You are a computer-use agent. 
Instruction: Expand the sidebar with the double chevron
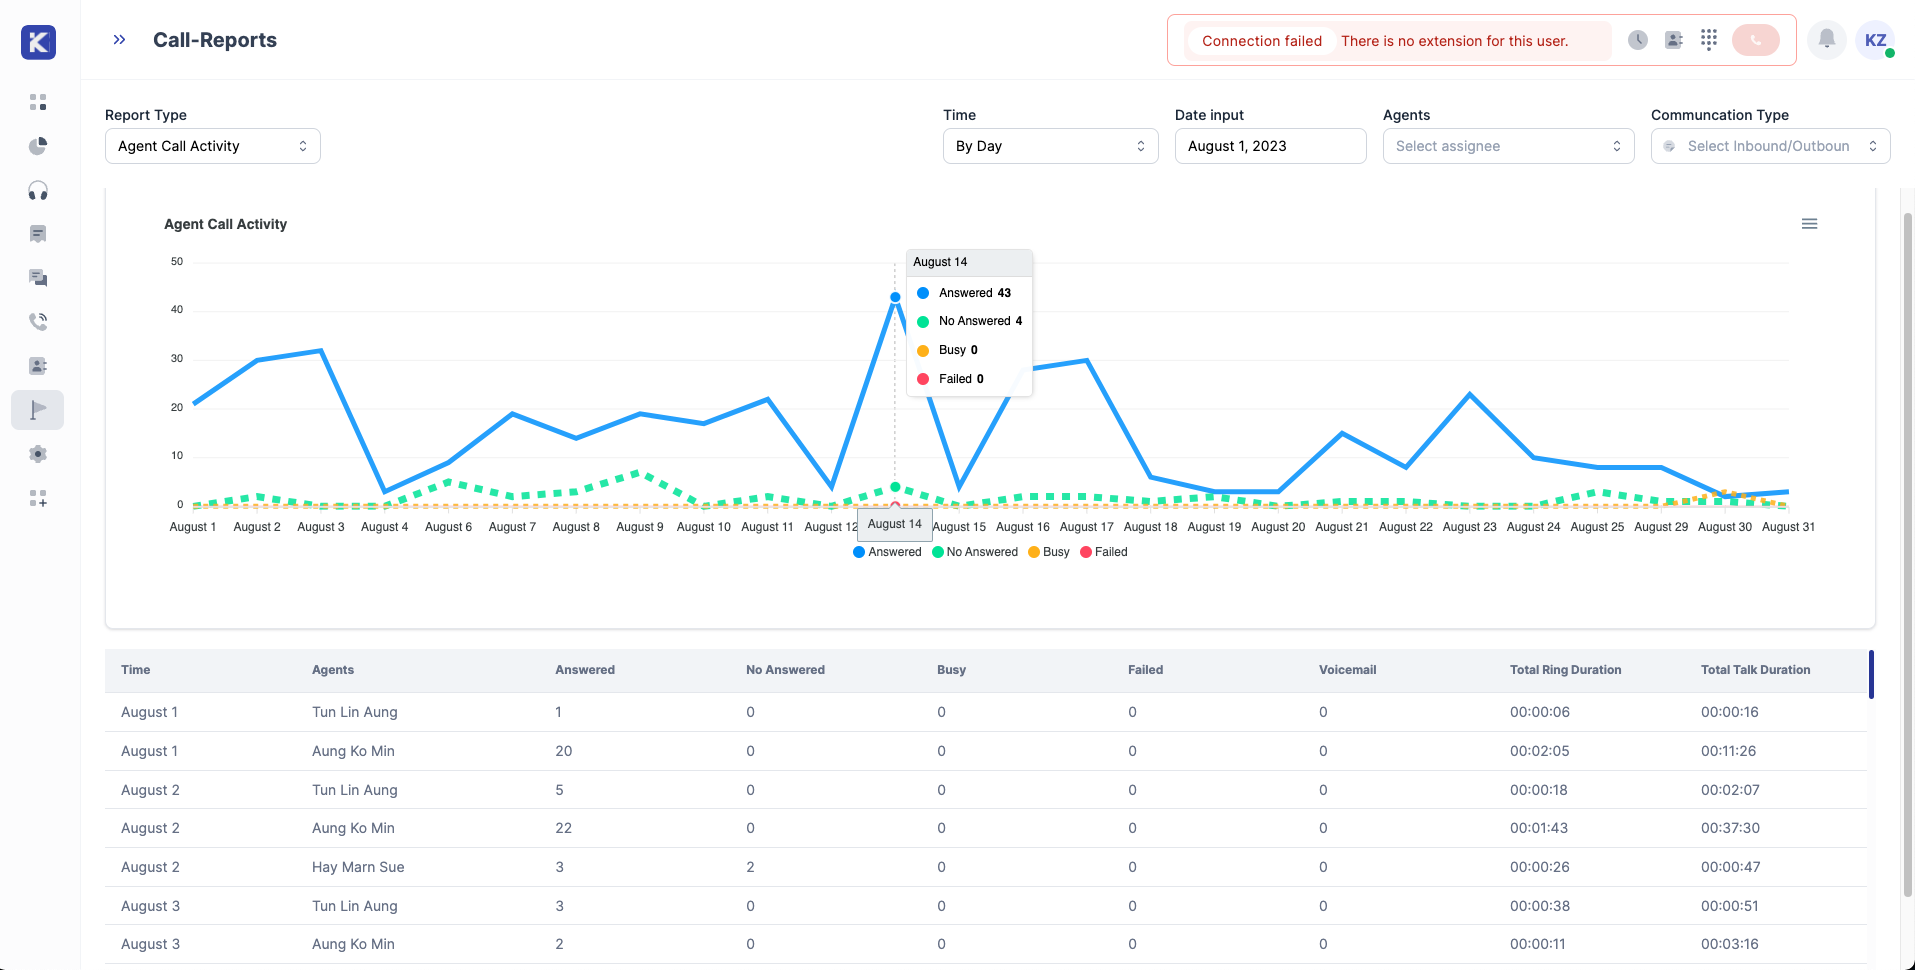(120, 40)
